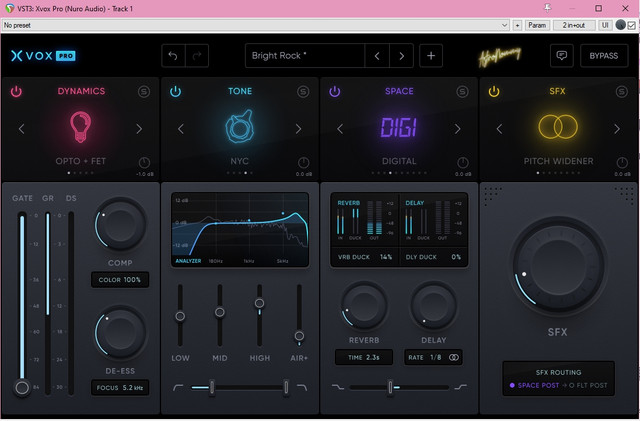640x421 pixels.
Task: Click the UI button in host bar
Action: (605, 25)
